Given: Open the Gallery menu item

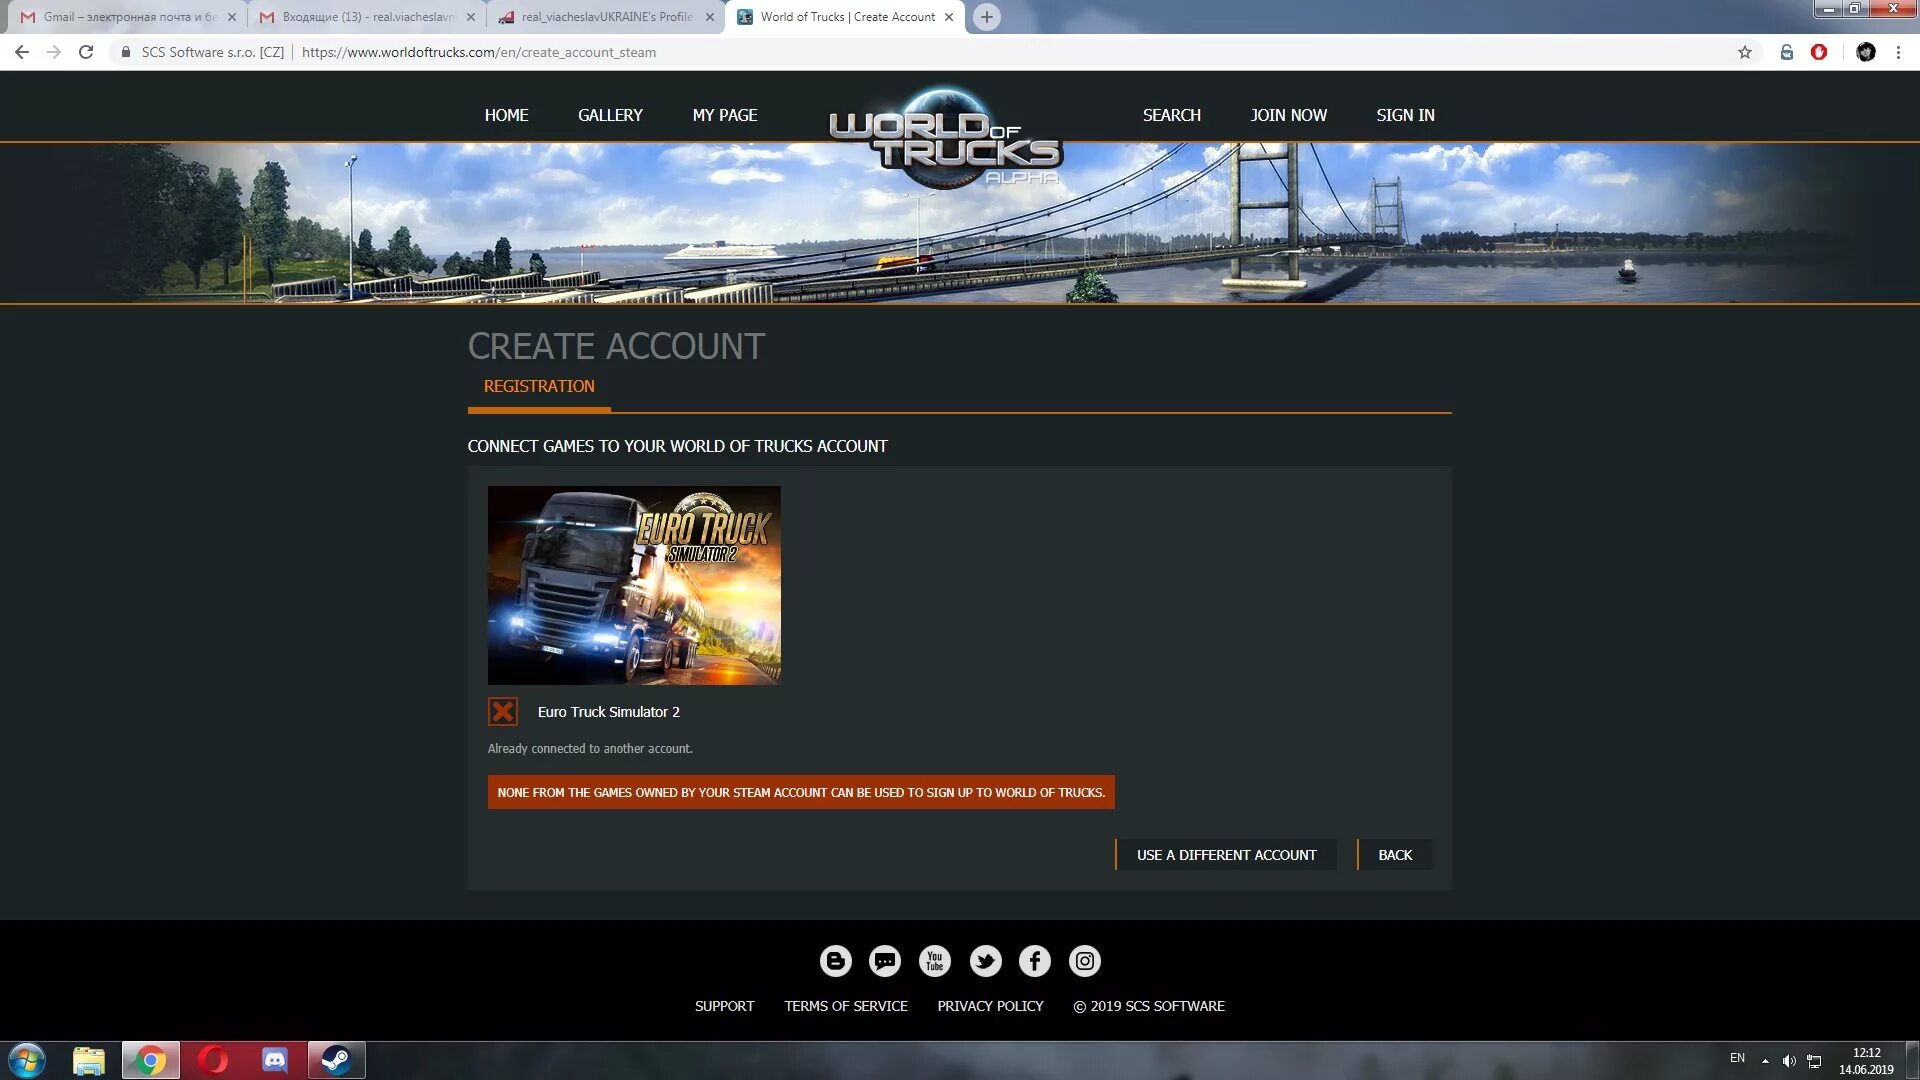Looking at the screenshot, I should click(610, 115).
